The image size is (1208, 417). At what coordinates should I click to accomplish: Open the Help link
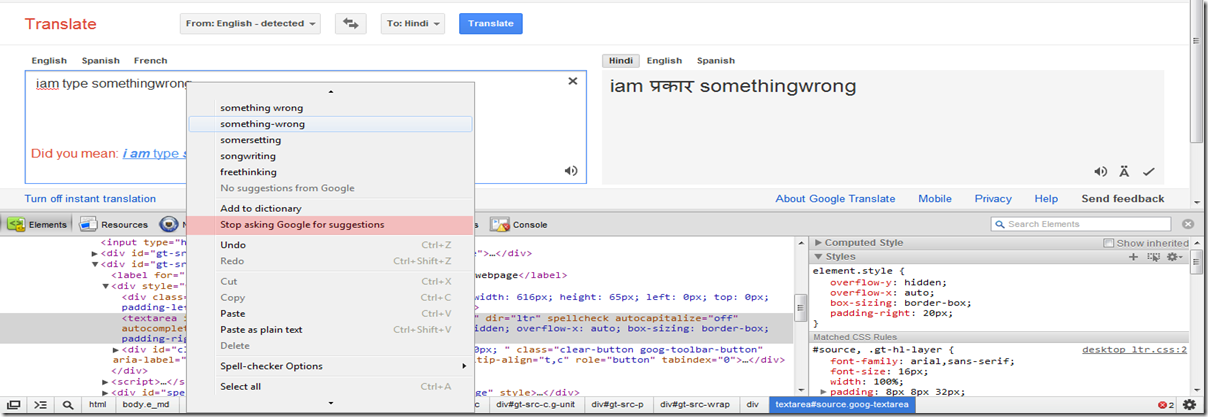(x=1046, y=199)
